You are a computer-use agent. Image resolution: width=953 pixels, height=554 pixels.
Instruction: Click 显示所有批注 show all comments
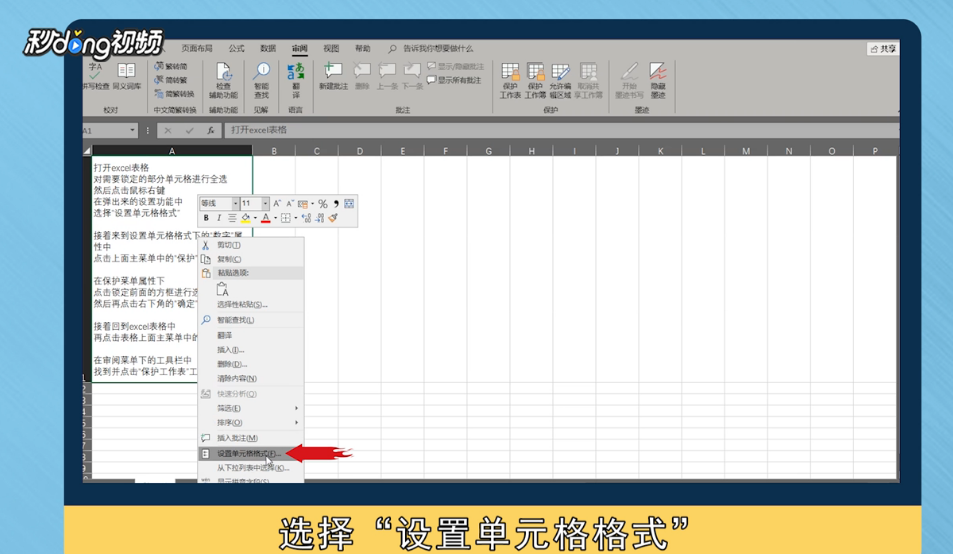point(454,80)
